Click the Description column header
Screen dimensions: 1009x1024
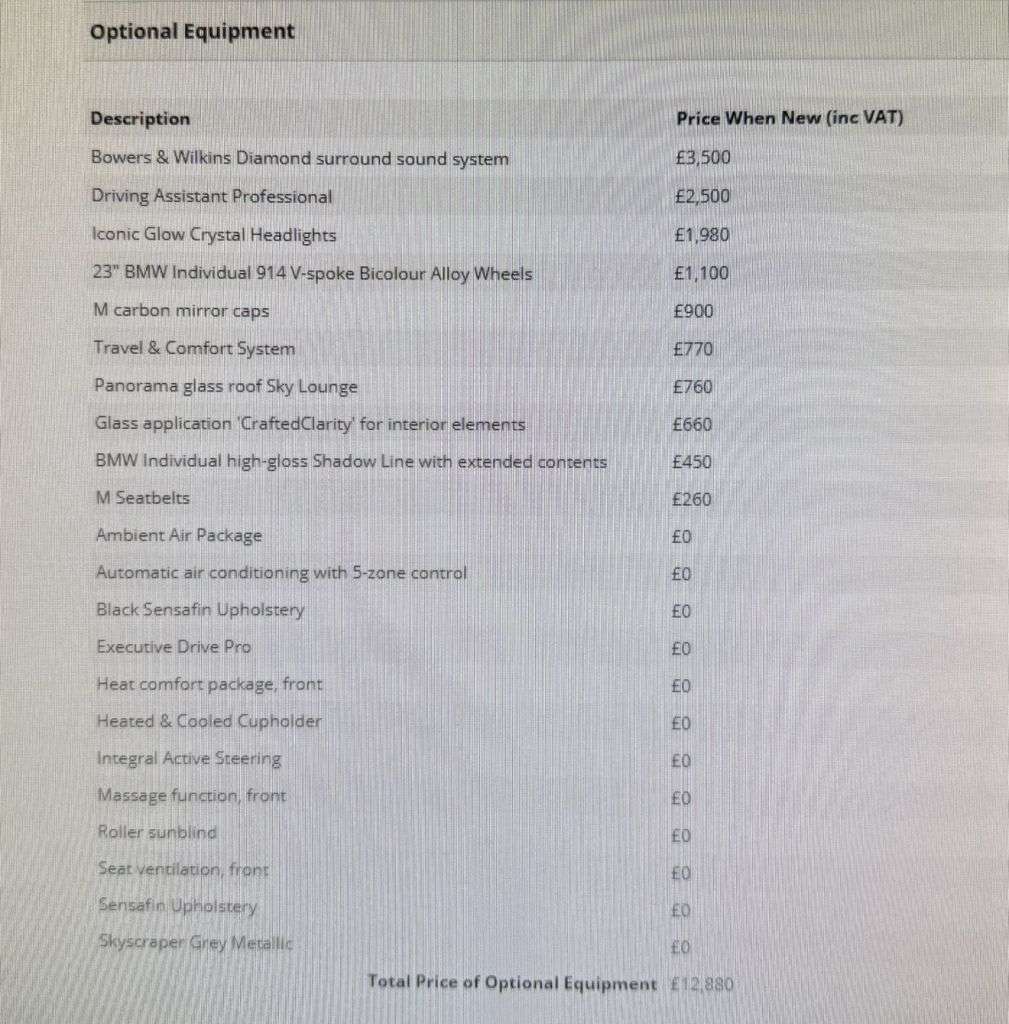click(140, 119)
